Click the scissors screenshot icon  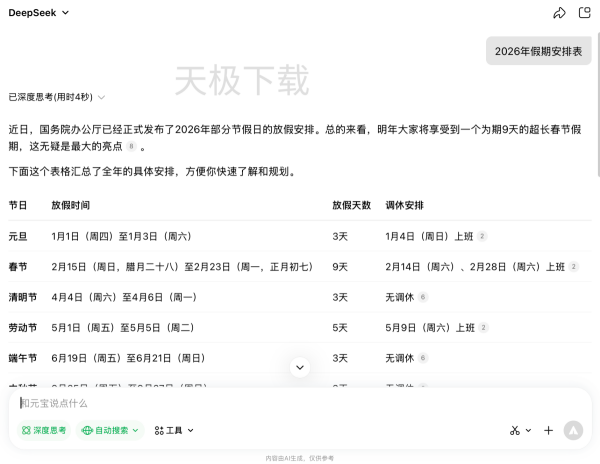(515, 430)
